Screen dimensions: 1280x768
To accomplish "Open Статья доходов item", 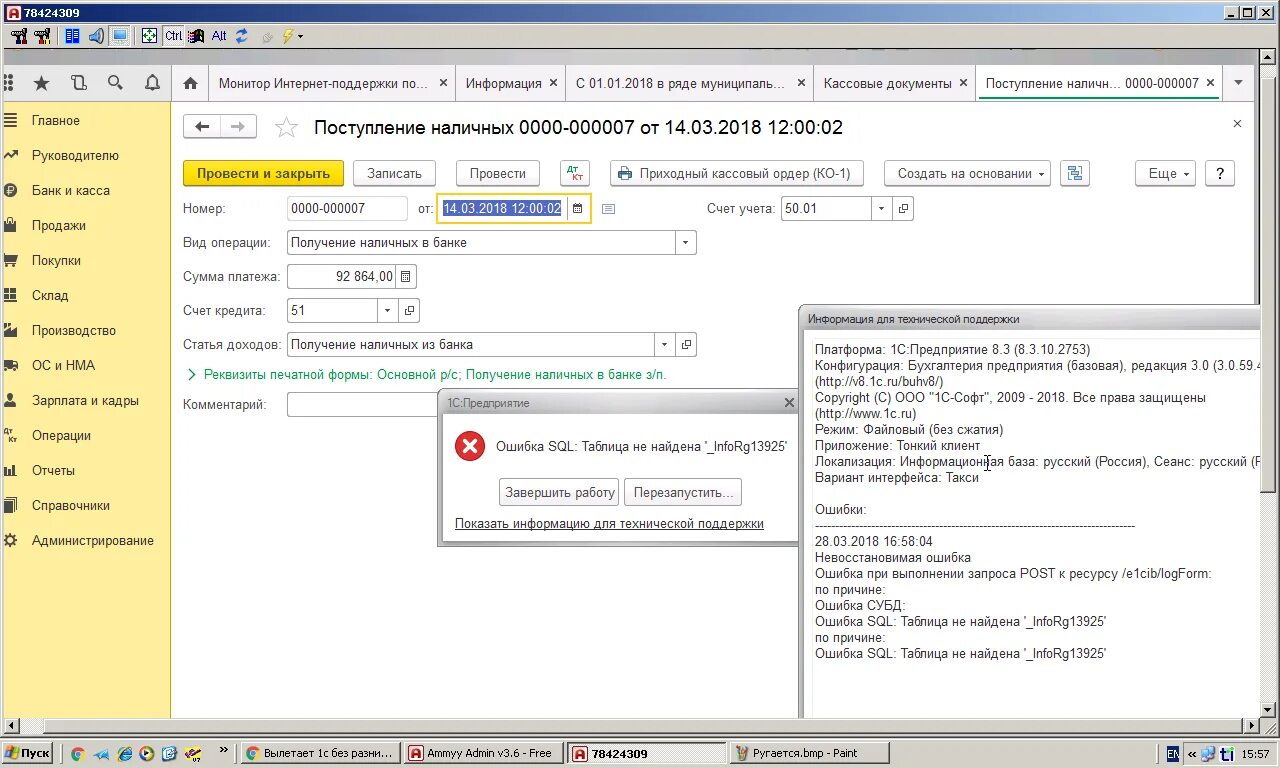I will pyautogui.click(x=686, y=345).
